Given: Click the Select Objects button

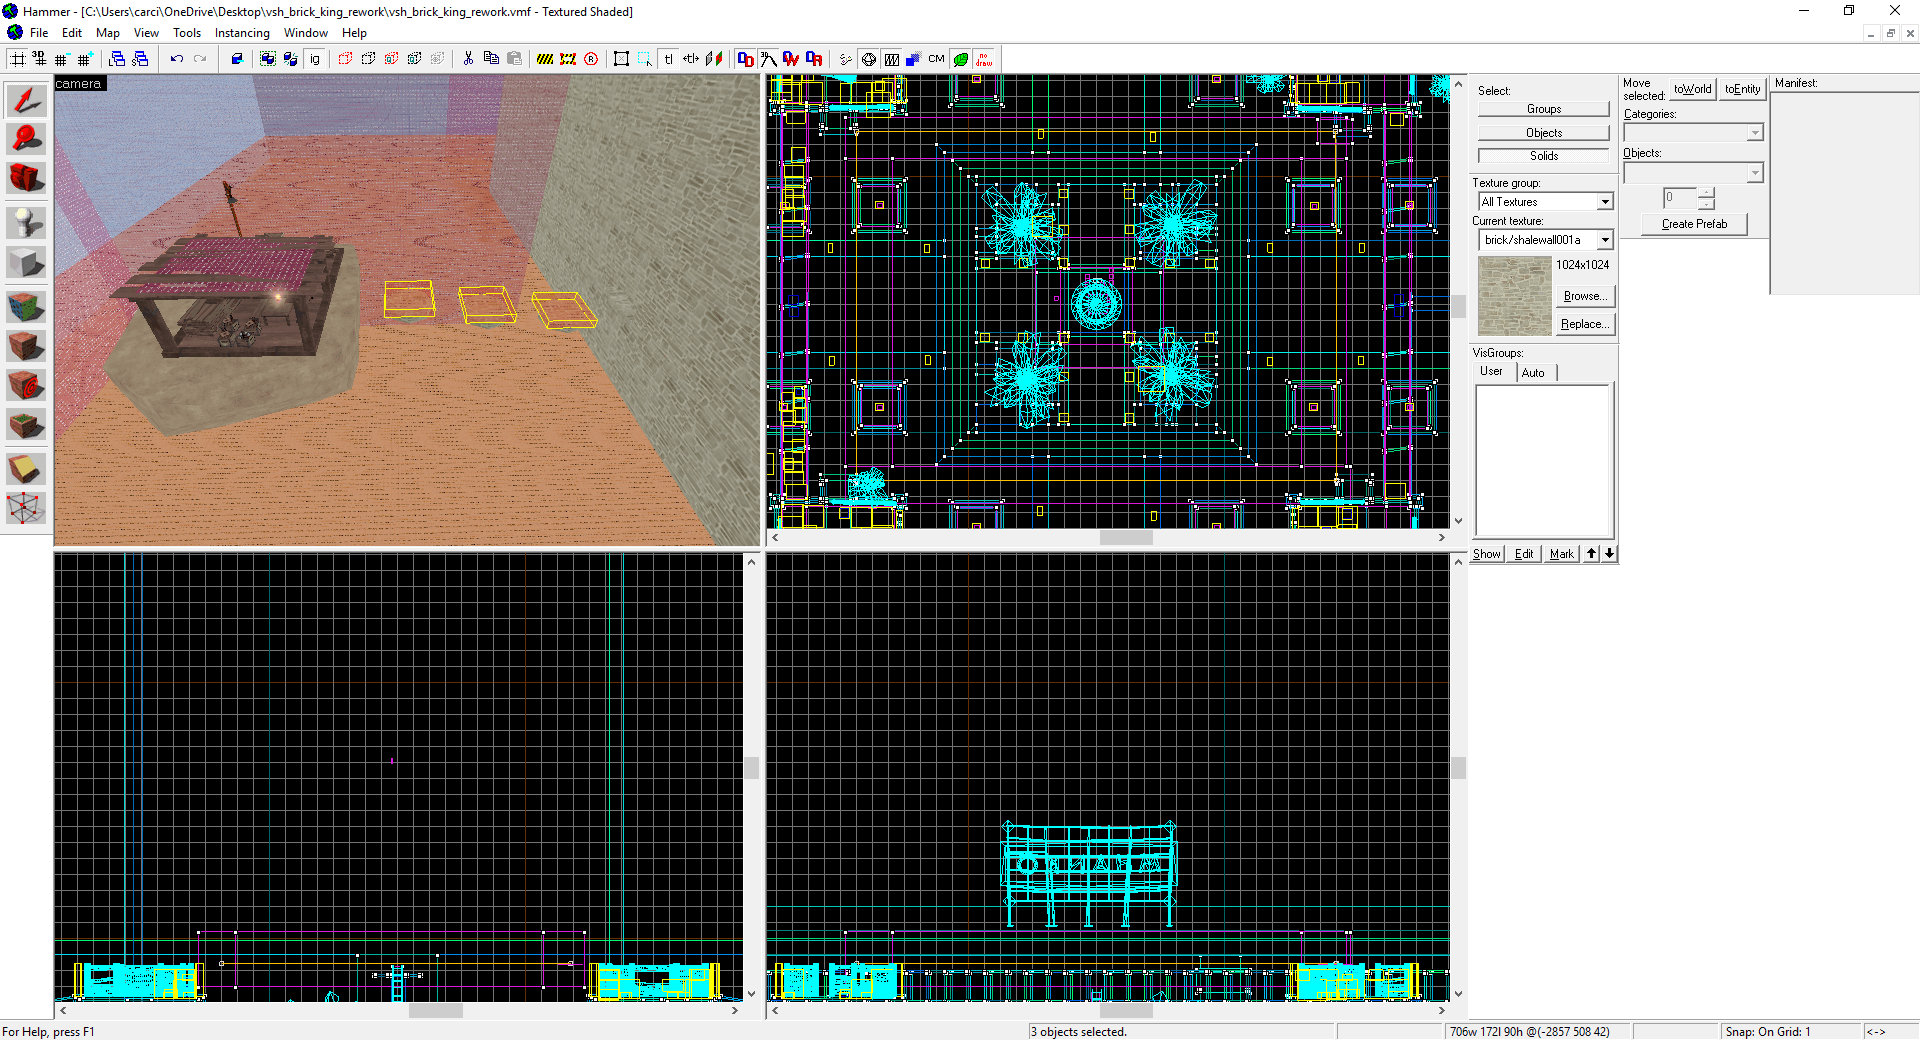Looking at the screenshot, I should coord(1543,133).
